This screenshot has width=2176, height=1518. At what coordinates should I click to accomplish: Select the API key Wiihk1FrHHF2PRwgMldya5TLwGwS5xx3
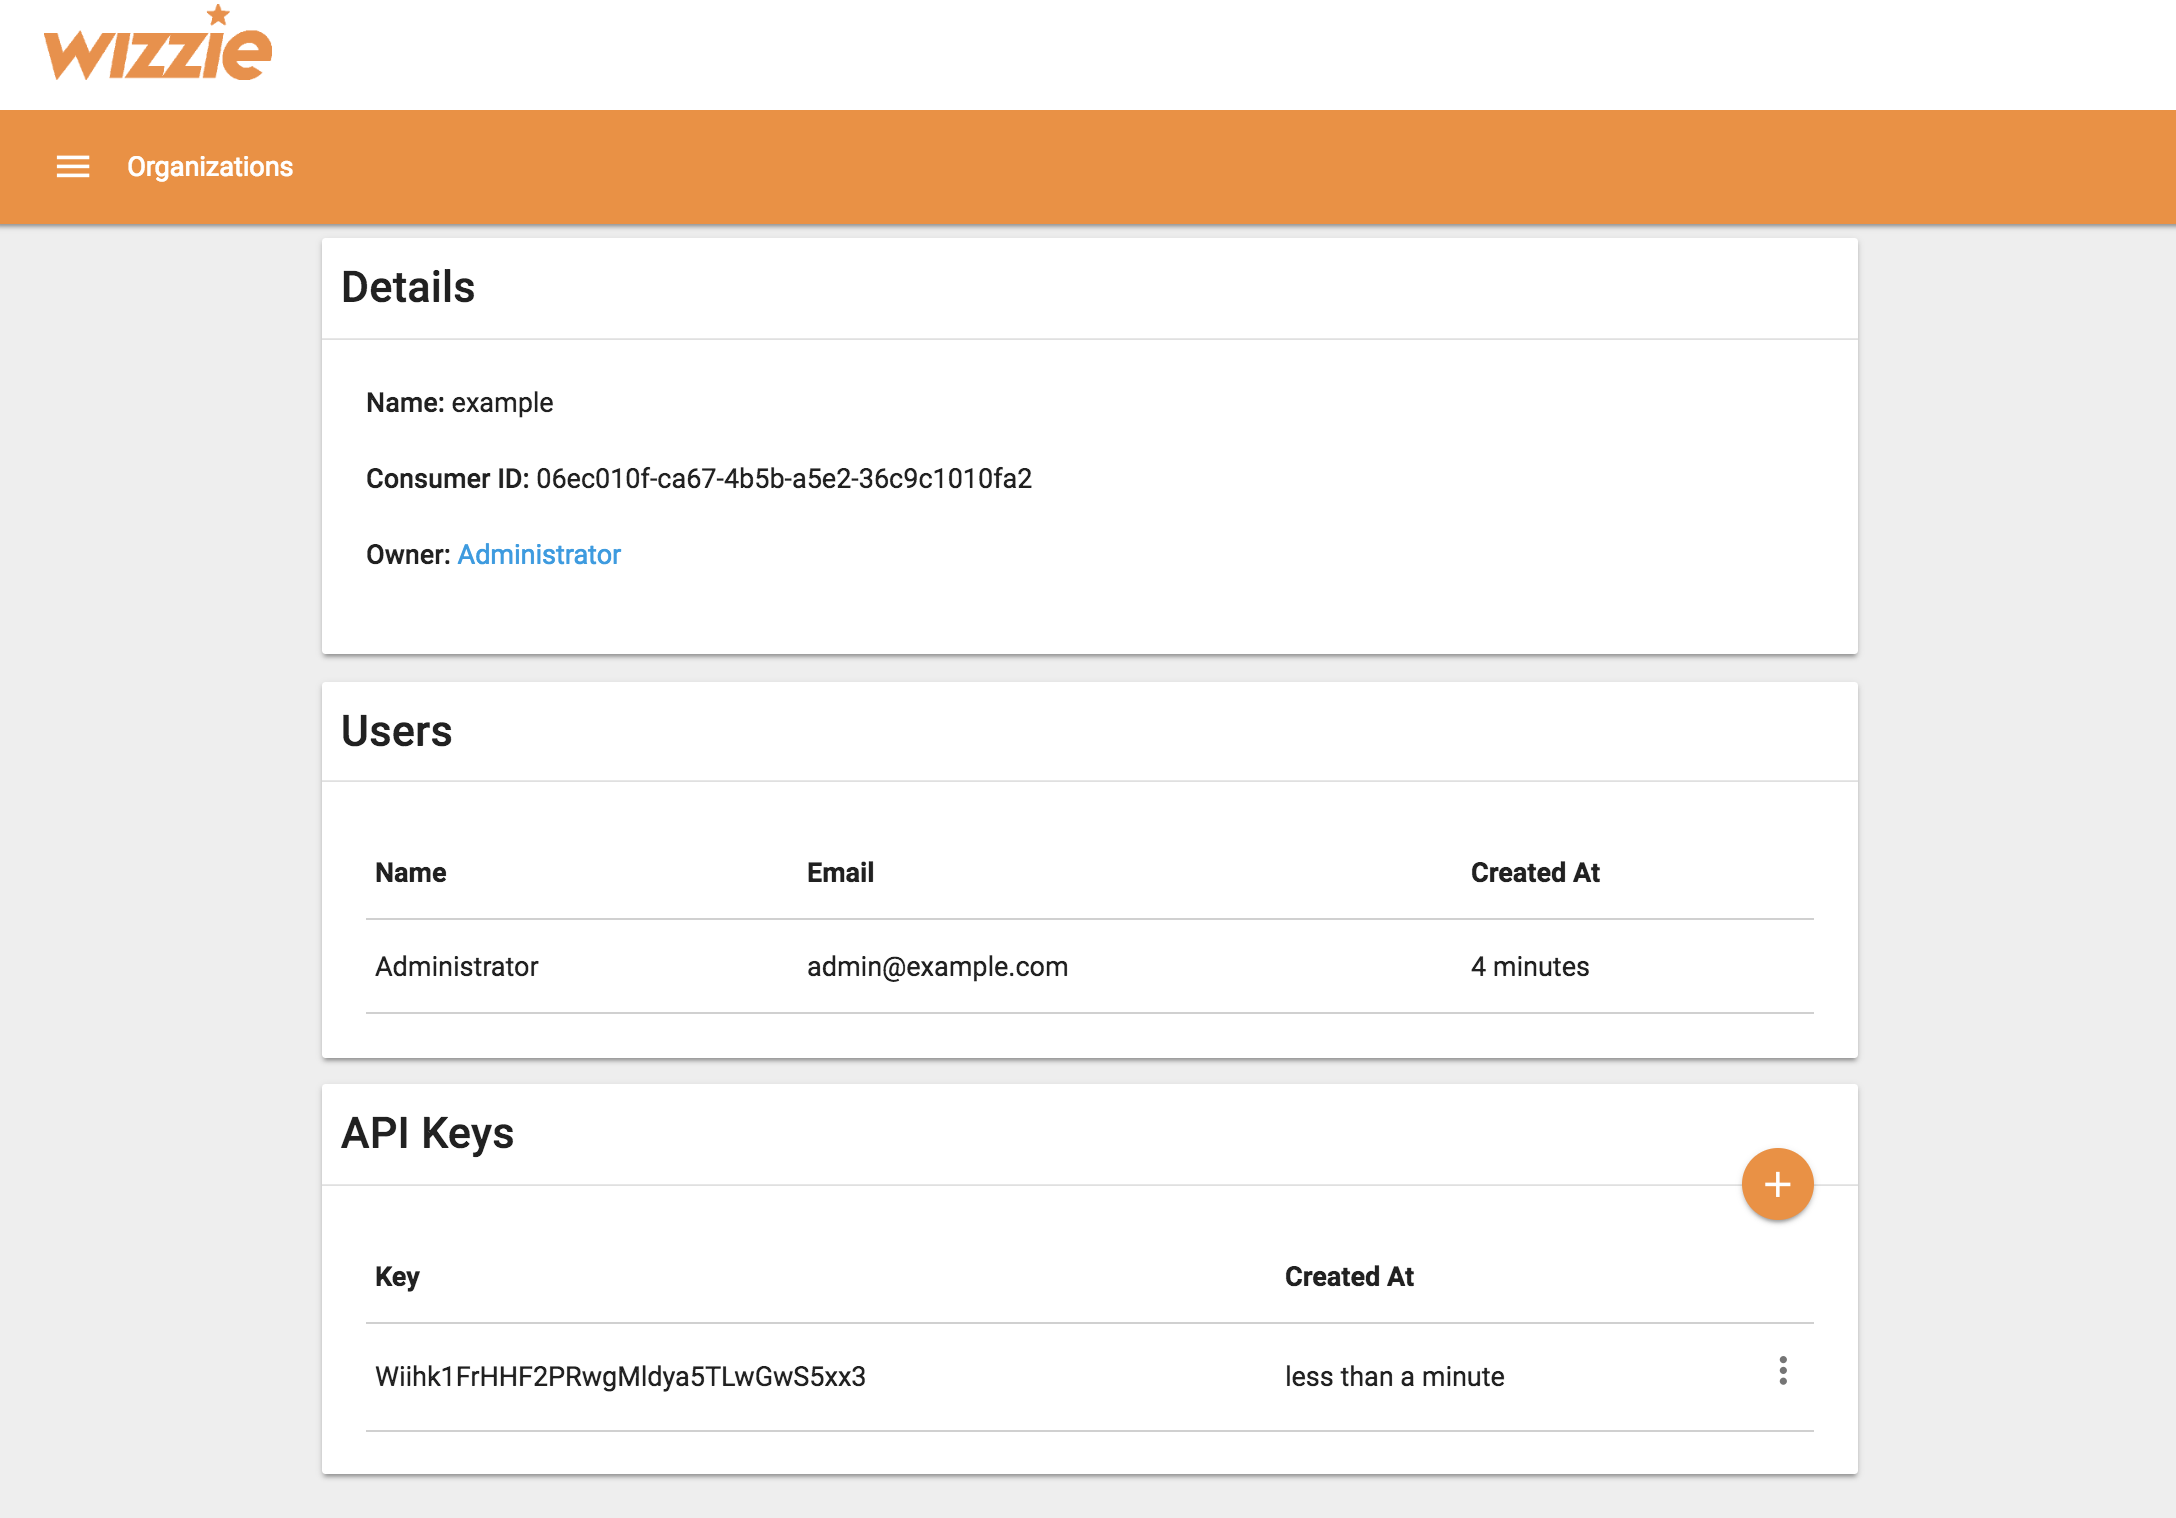click(x=621, y=1377)
